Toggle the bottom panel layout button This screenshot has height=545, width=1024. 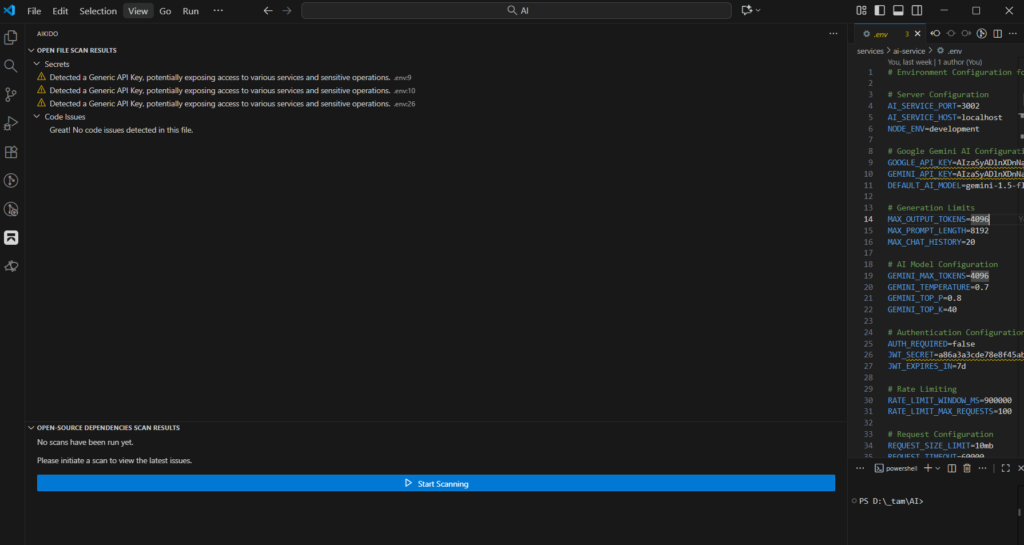pyautogui.click(x=897, y=11)
